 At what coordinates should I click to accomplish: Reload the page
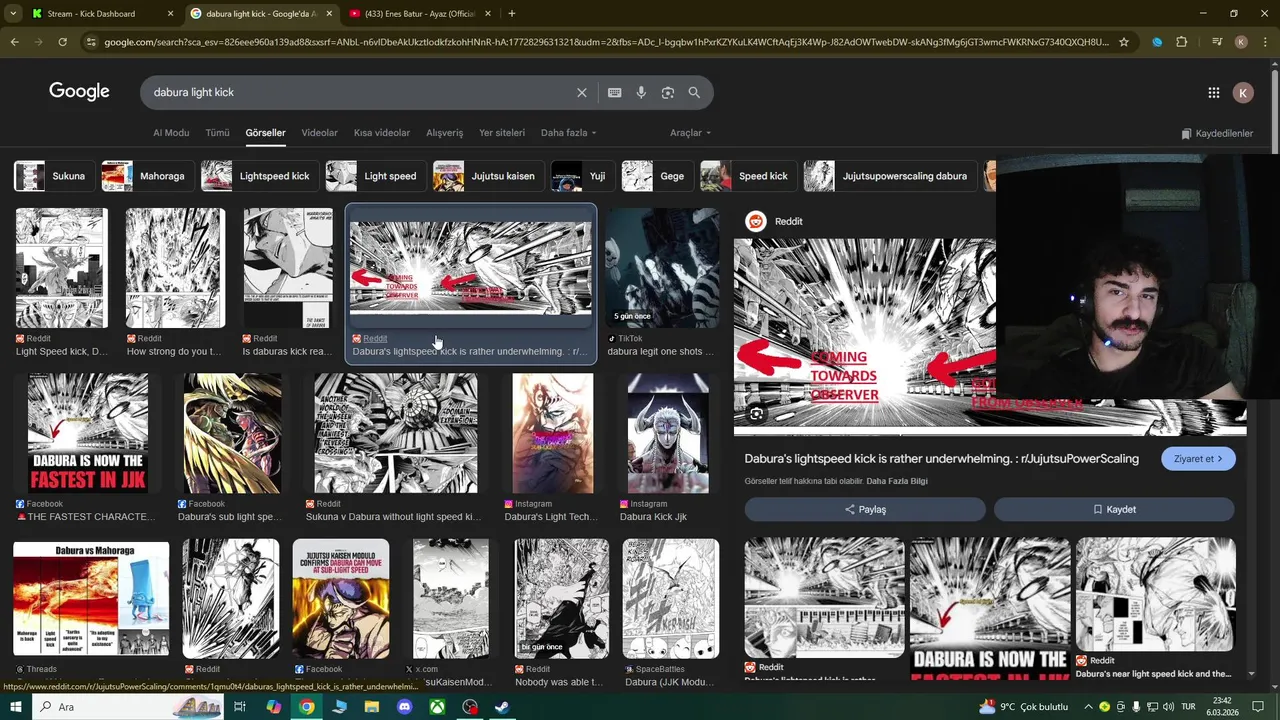pyautogui.click(x=62, y=42)
